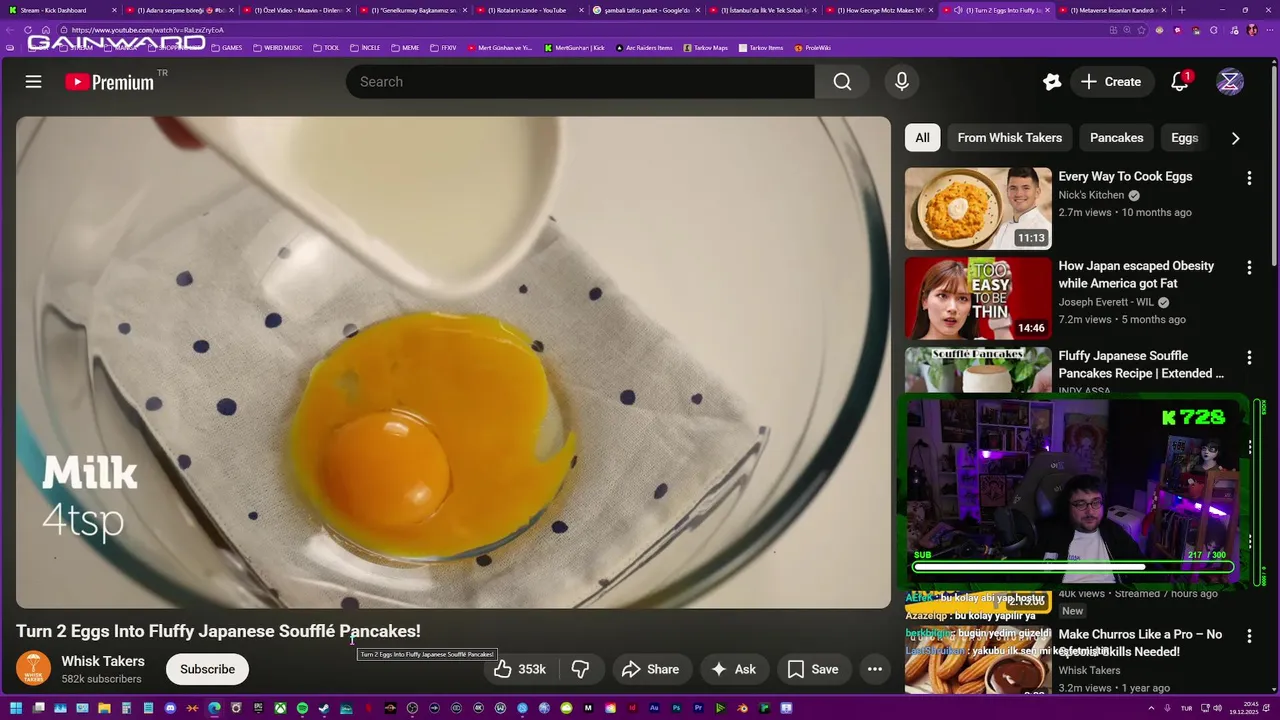Click the Create button
The image size is (1280, 720).
point(1110,82)
